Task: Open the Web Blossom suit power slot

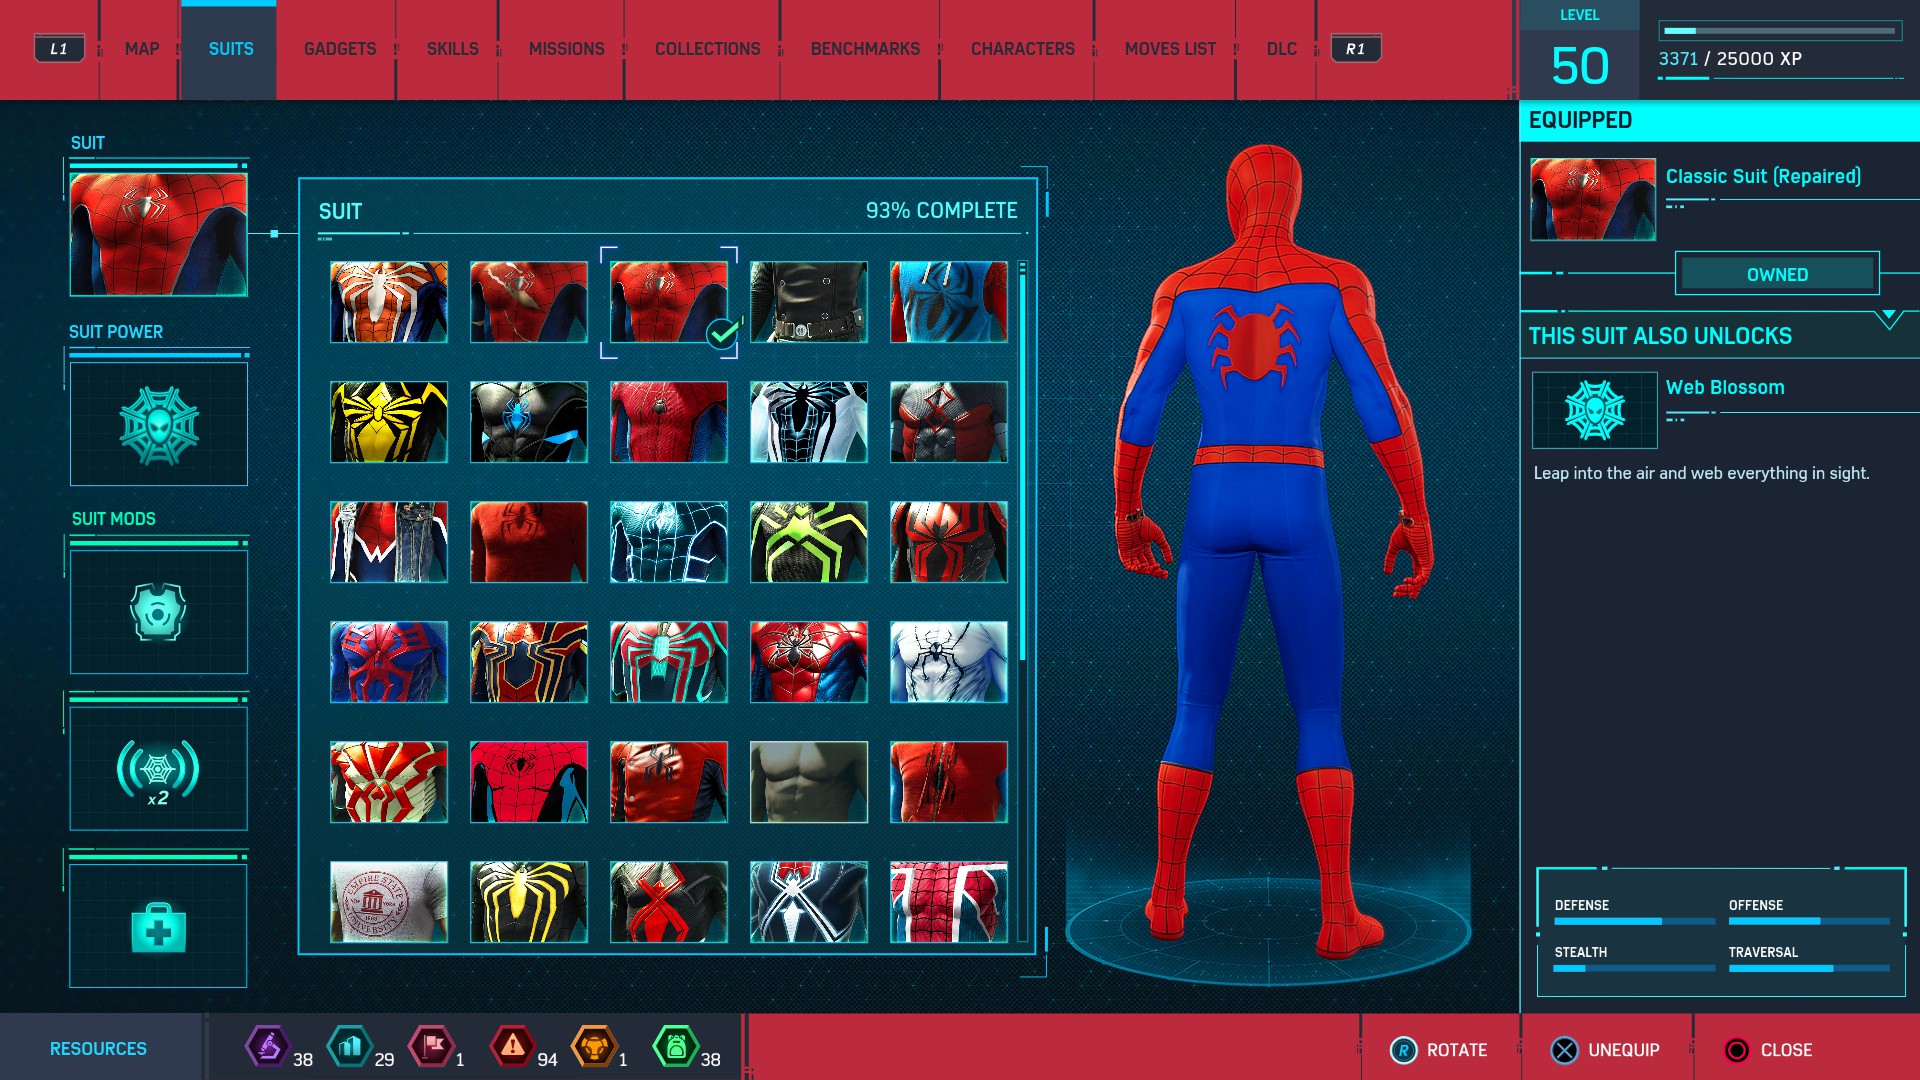Action: pyautogui.click(x=158, y=424)
